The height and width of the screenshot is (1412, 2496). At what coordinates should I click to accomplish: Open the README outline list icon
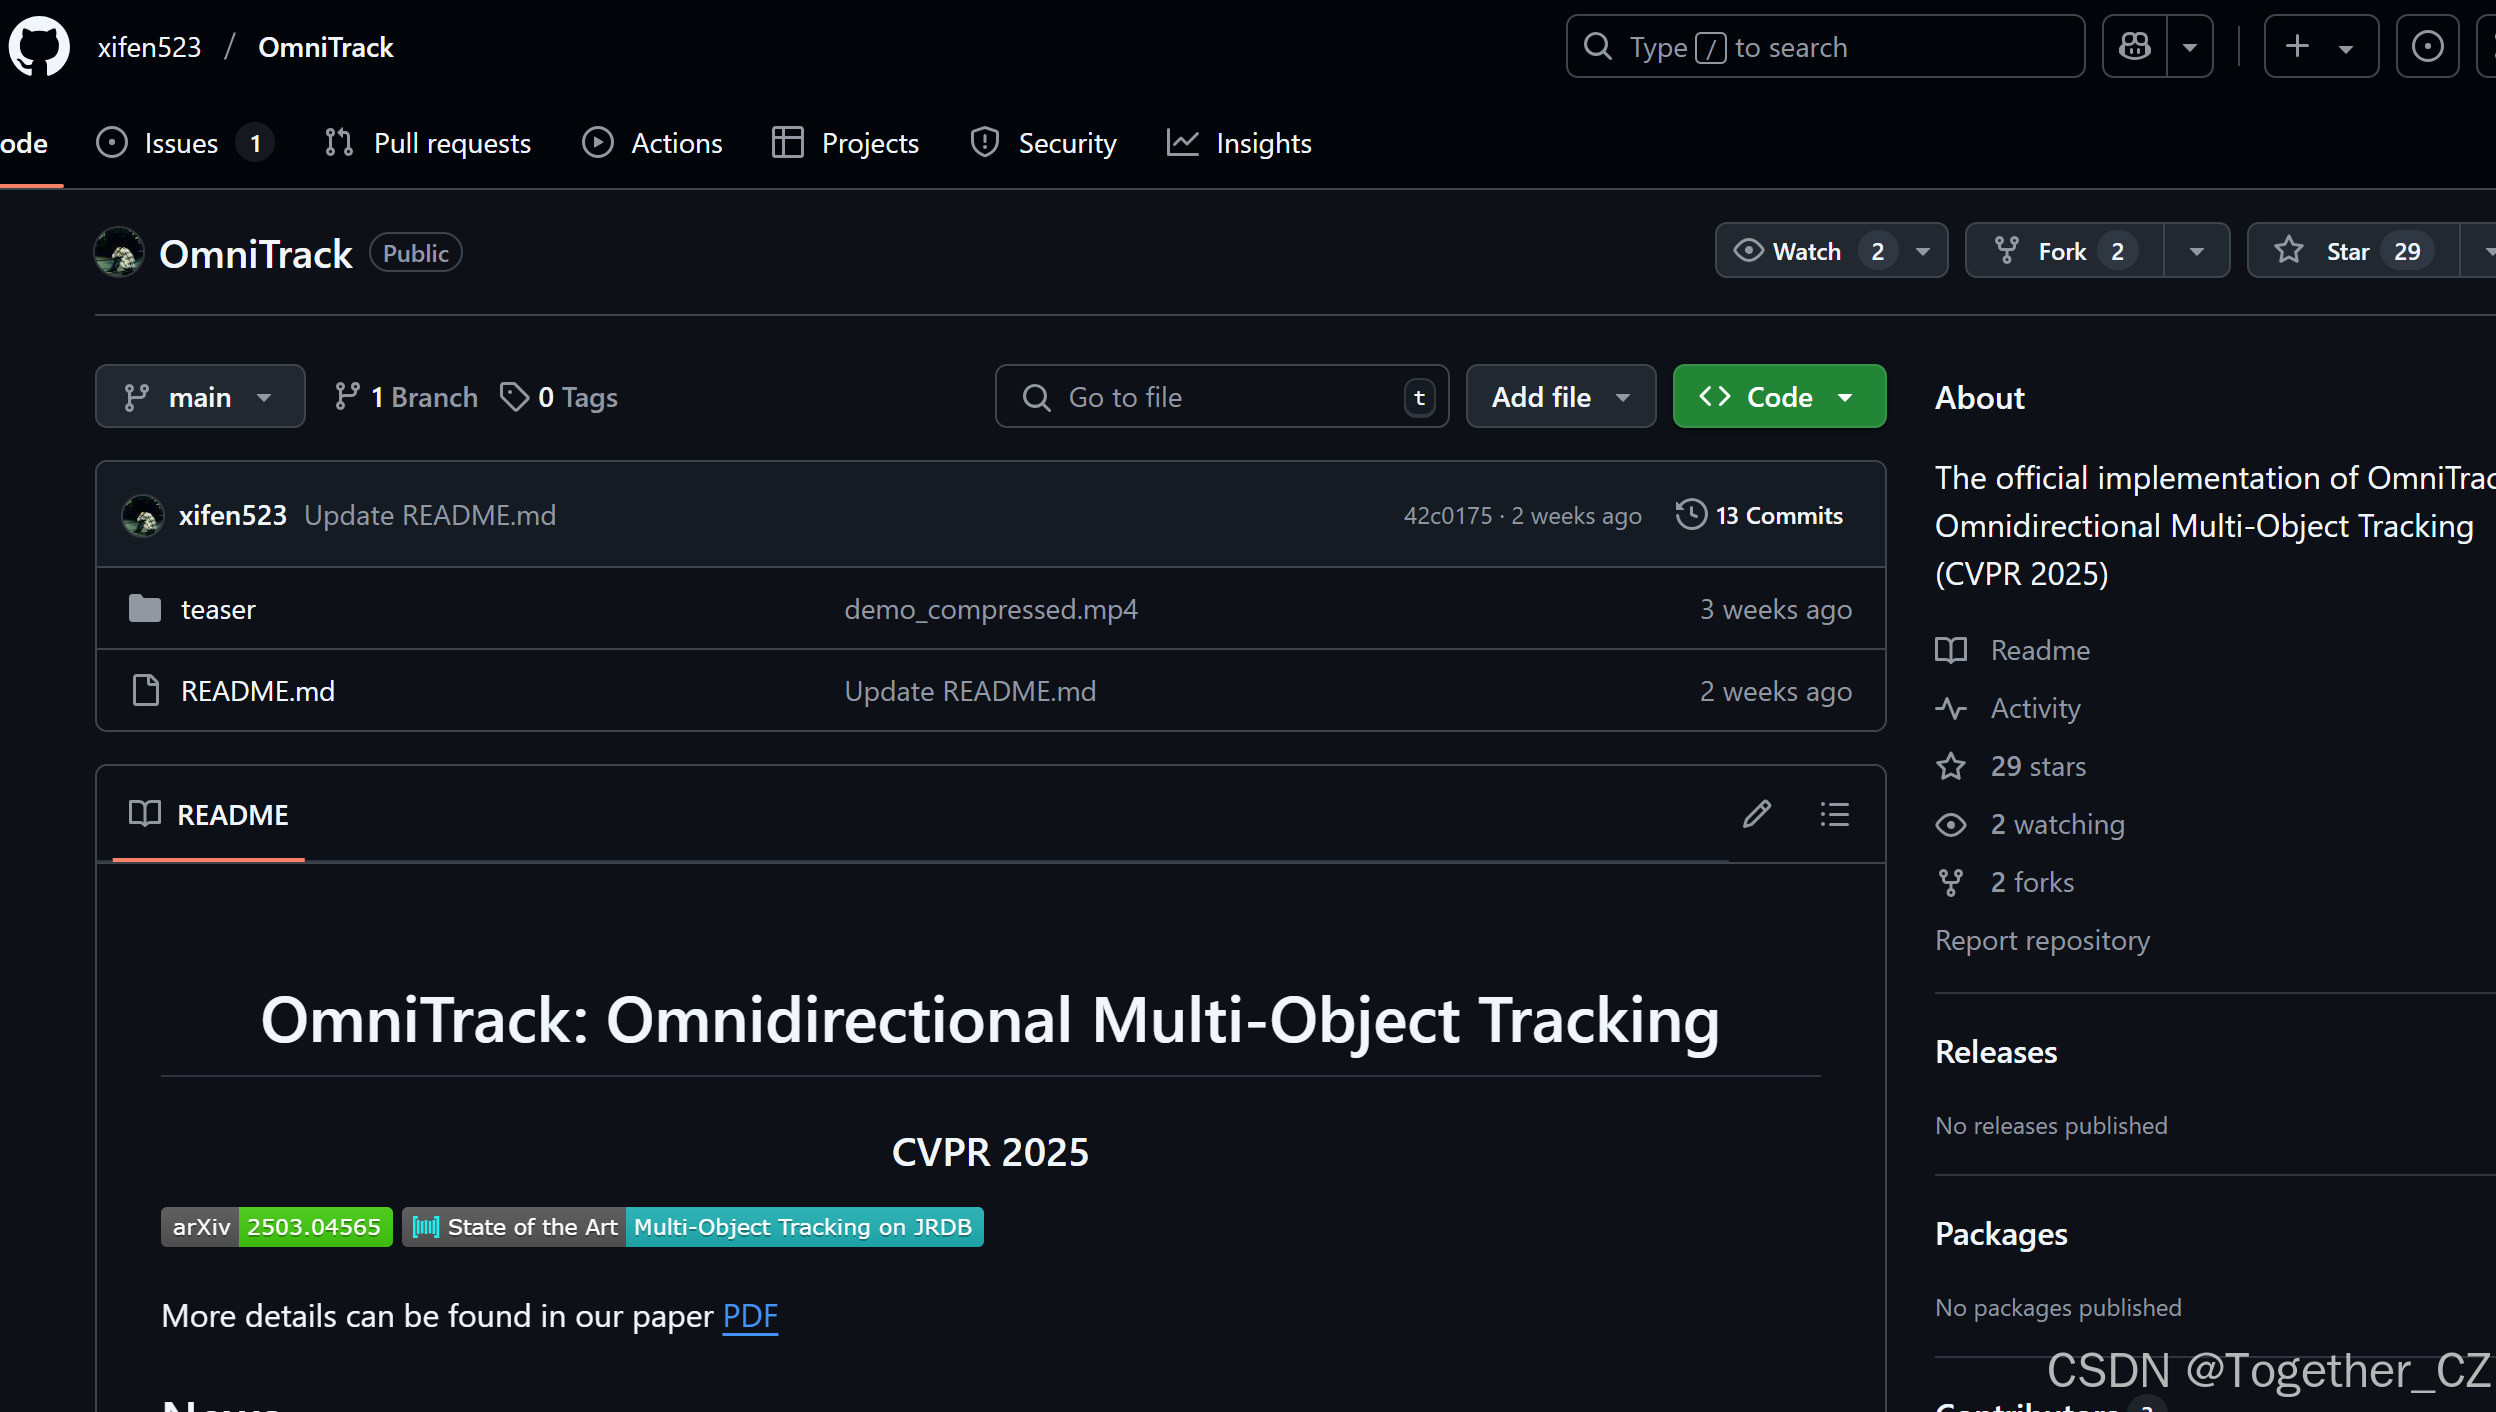1834,814
